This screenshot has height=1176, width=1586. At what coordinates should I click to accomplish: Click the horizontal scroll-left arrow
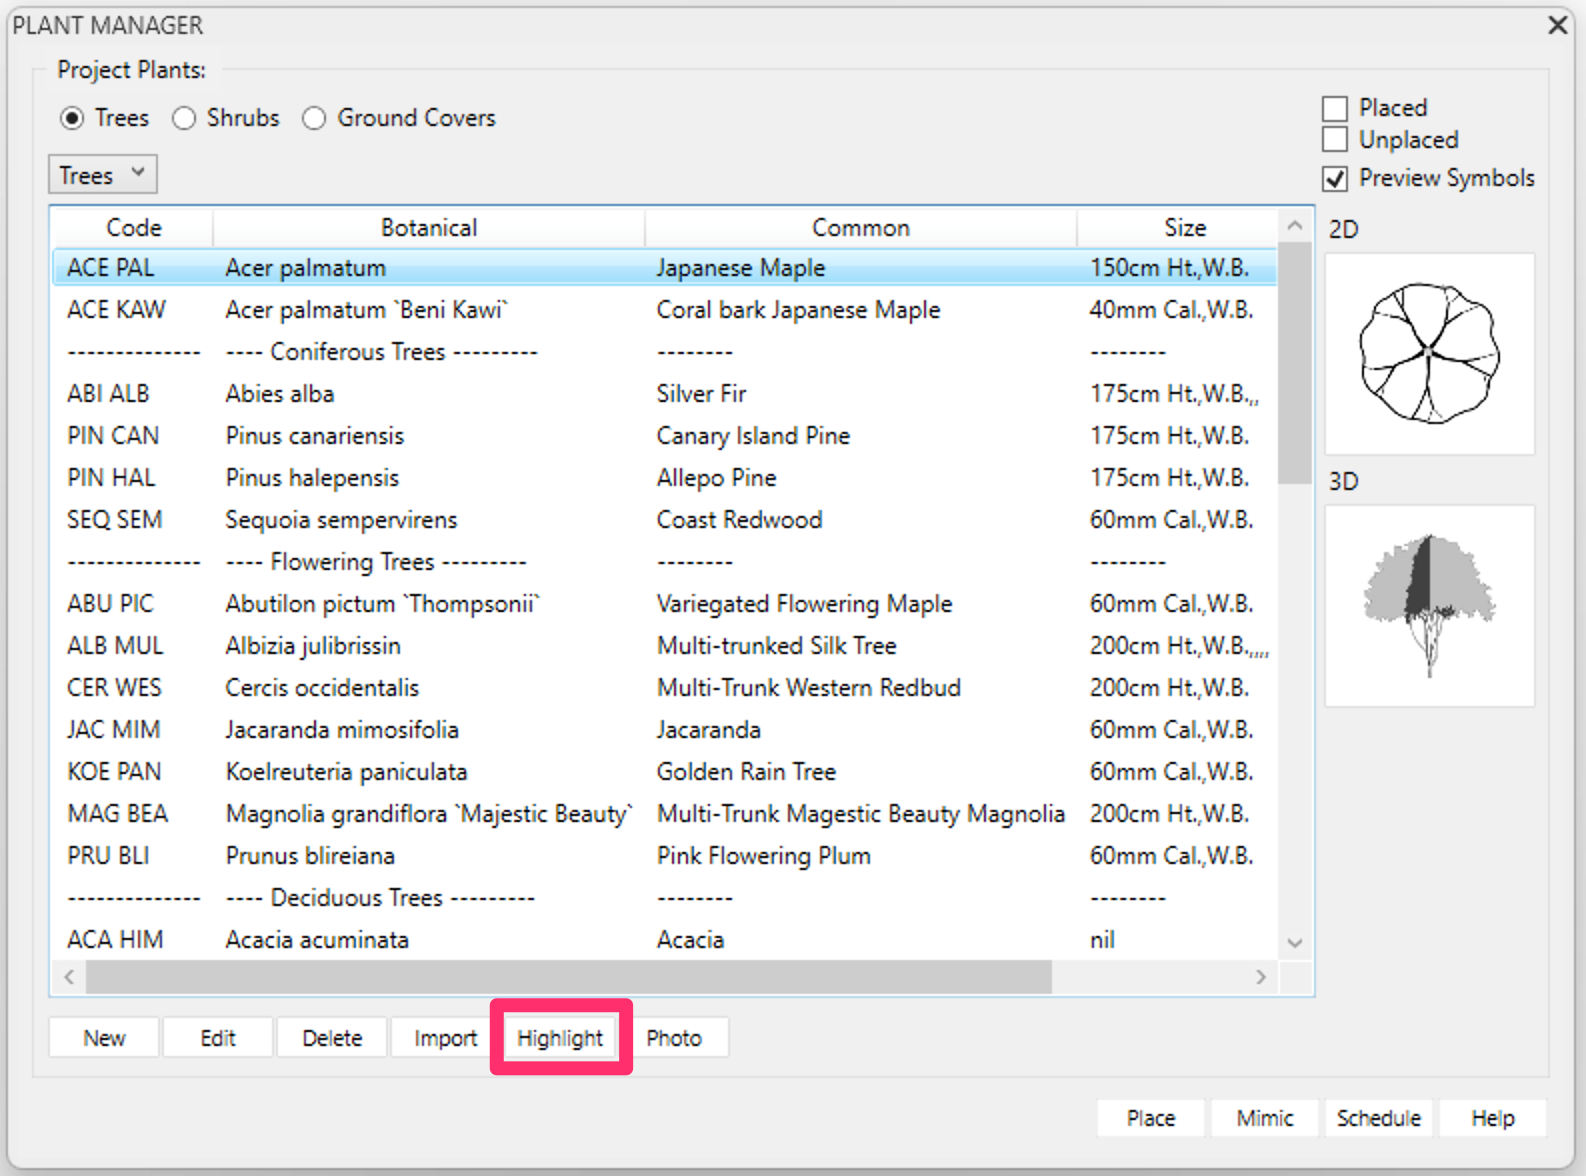69,977
